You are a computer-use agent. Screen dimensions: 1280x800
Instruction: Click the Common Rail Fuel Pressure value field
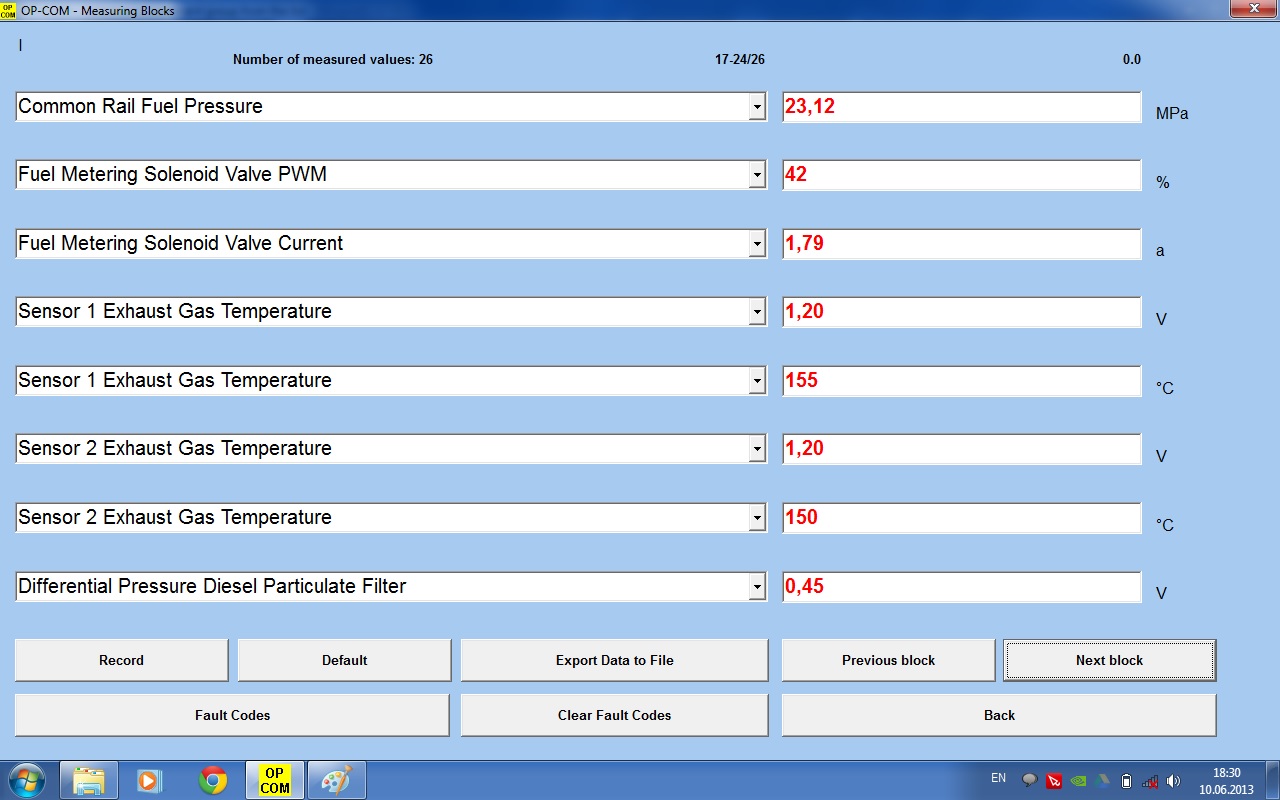[961, 107]
